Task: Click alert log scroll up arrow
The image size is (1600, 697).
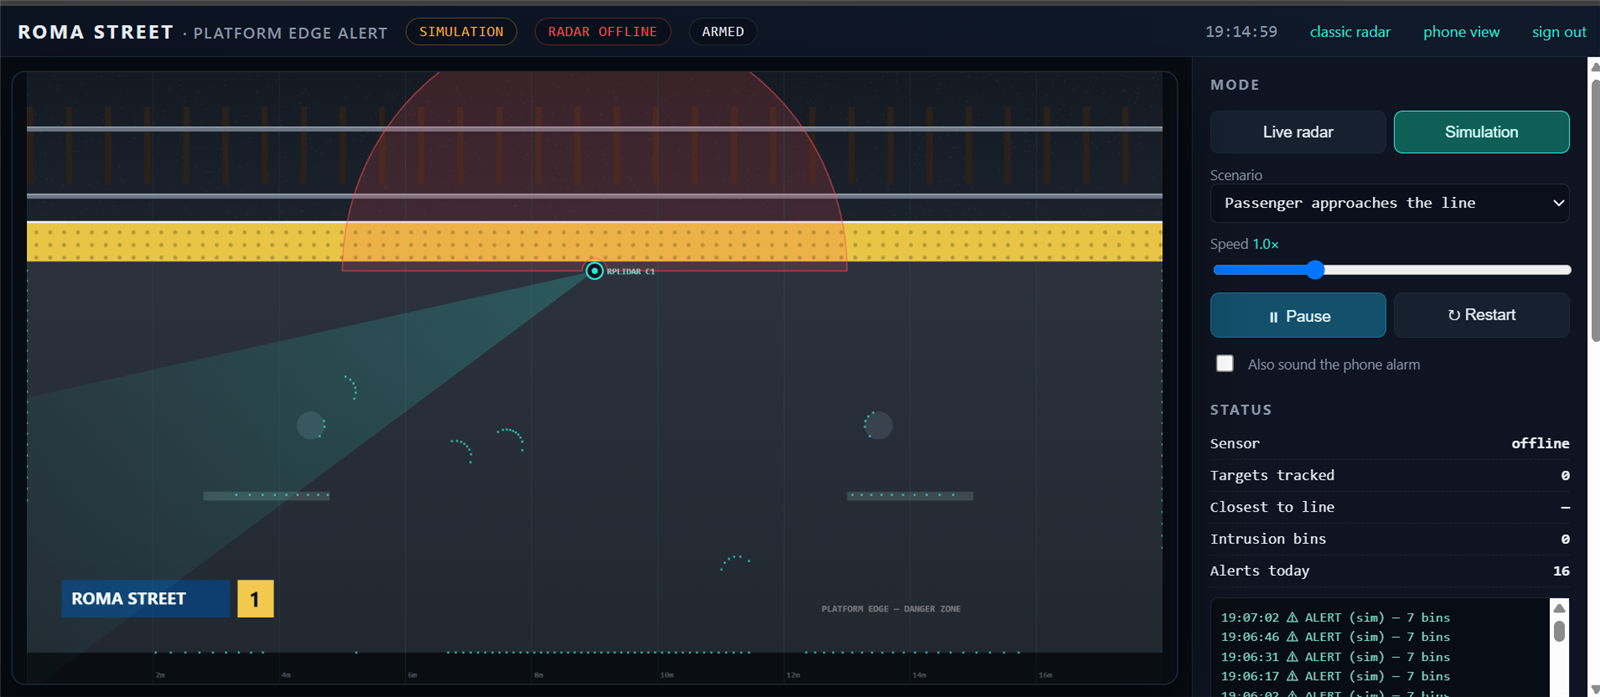Action: point(1559,608)
